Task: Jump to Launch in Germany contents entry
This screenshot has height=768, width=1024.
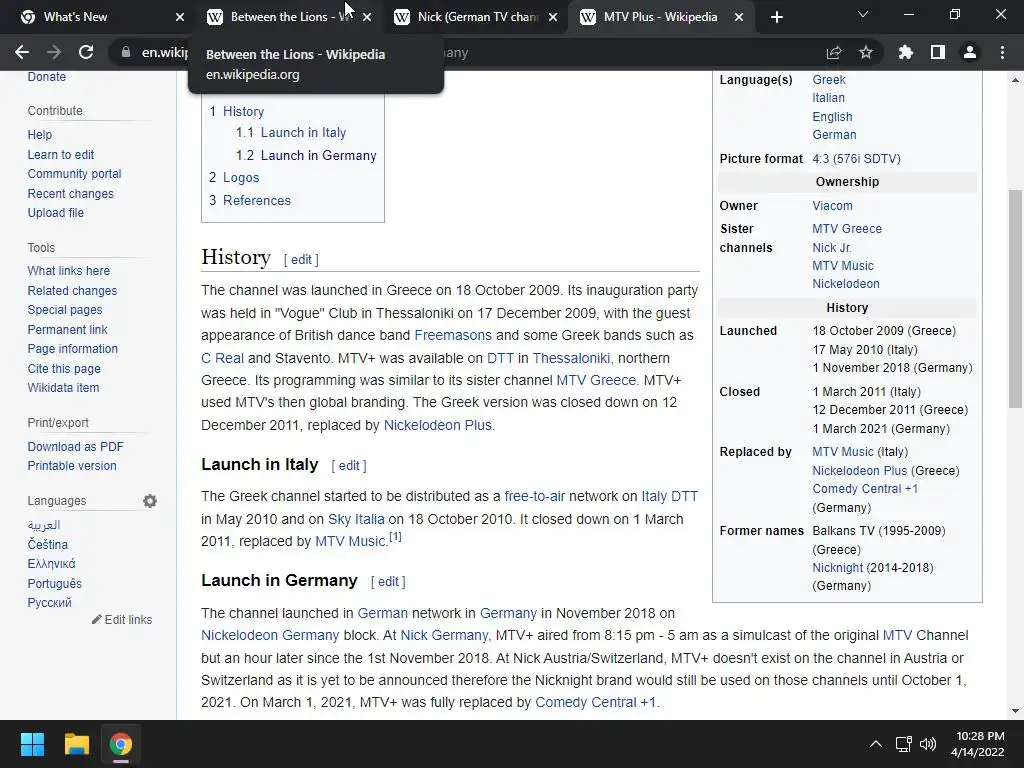Action: (318, 155)
